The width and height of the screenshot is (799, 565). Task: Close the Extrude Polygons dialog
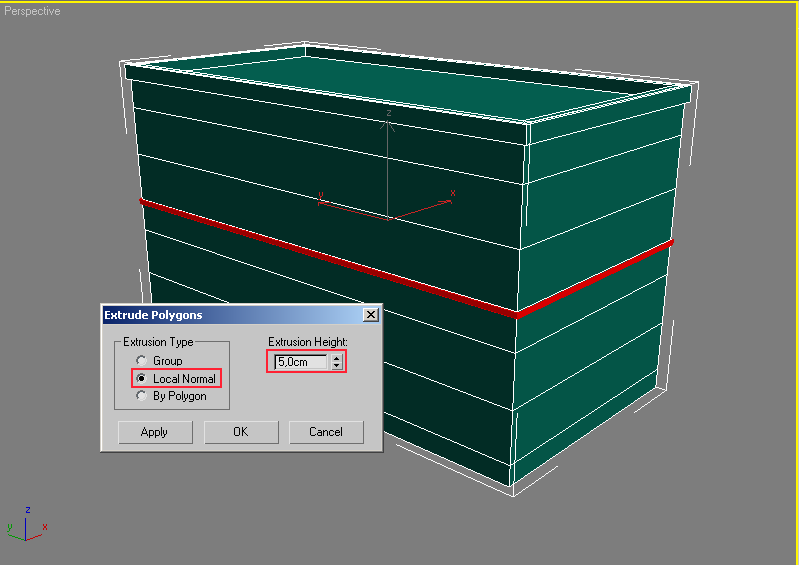tap(371, 315)
